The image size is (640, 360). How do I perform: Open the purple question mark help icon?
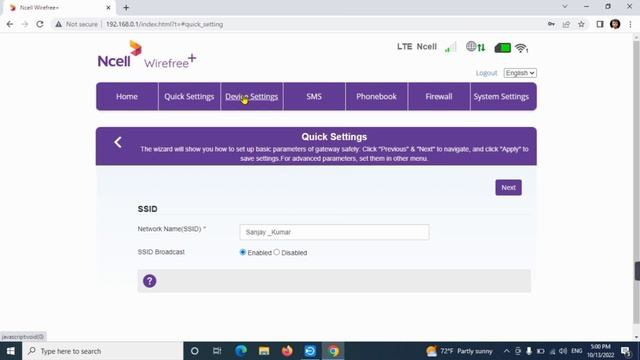tap(149, 281)
